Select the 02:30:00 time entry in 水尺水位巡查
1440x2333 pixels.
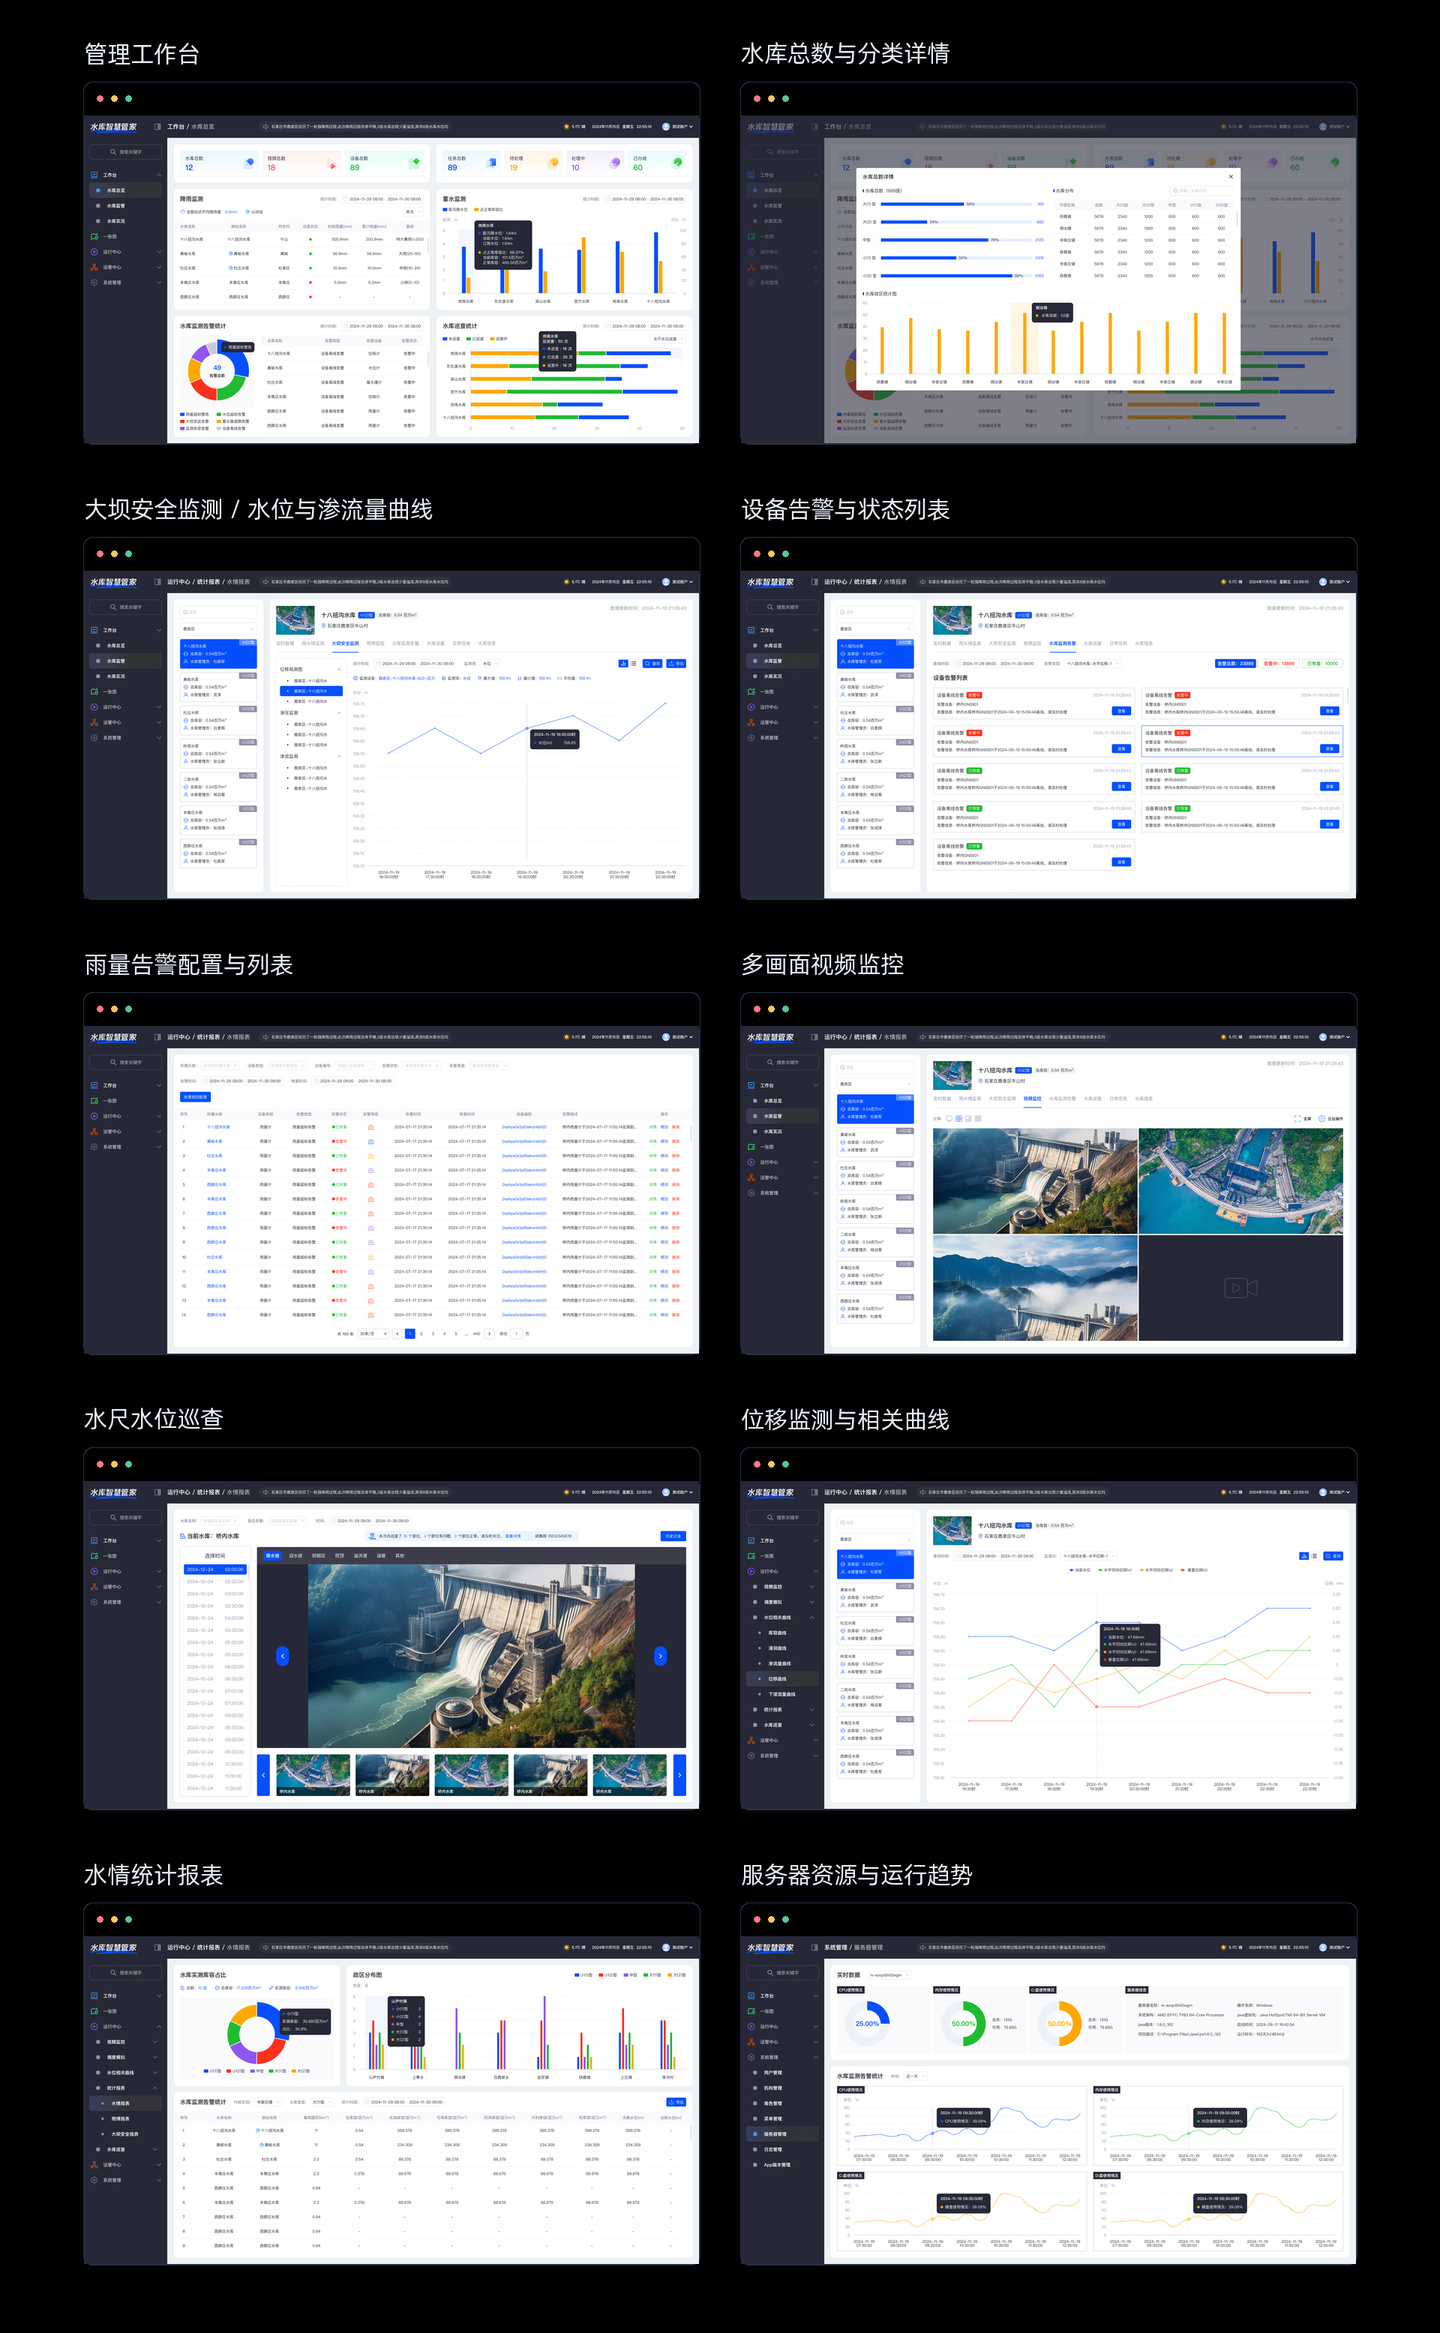click(215, 1582)
